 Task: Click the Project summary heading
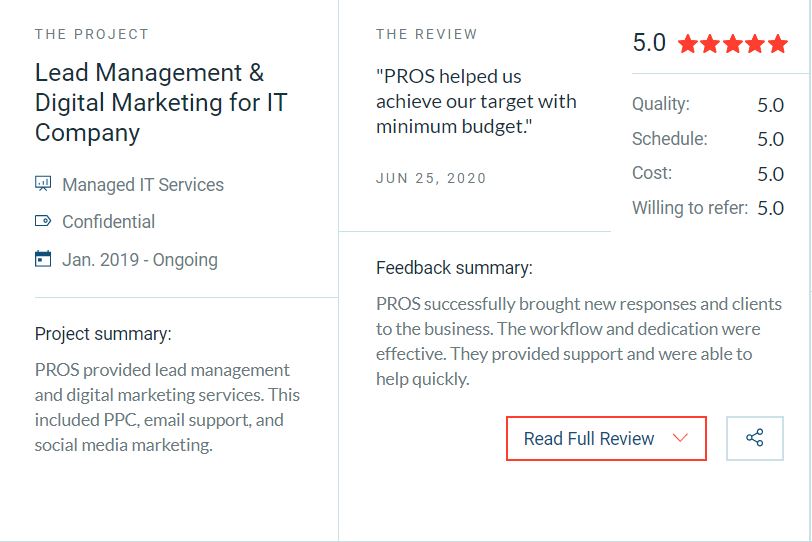103,334
